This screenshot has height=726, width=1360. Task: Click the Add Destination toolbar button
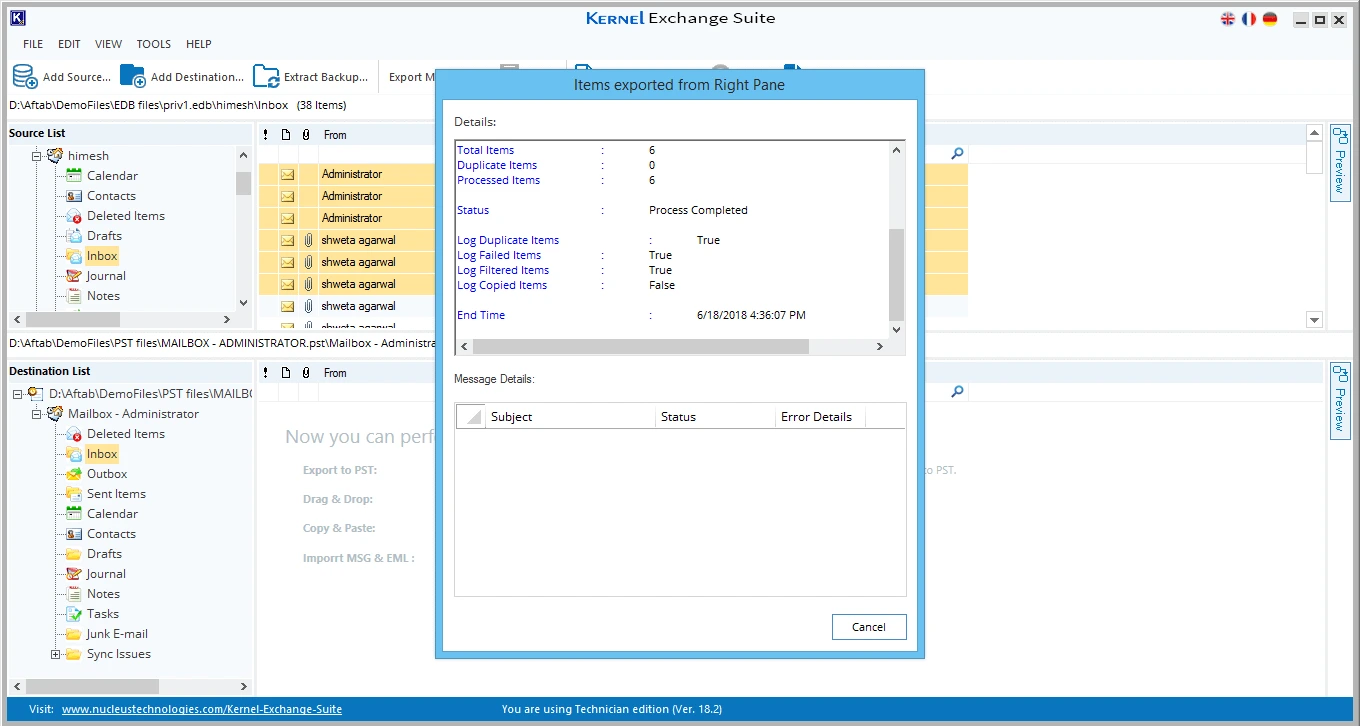182,77
